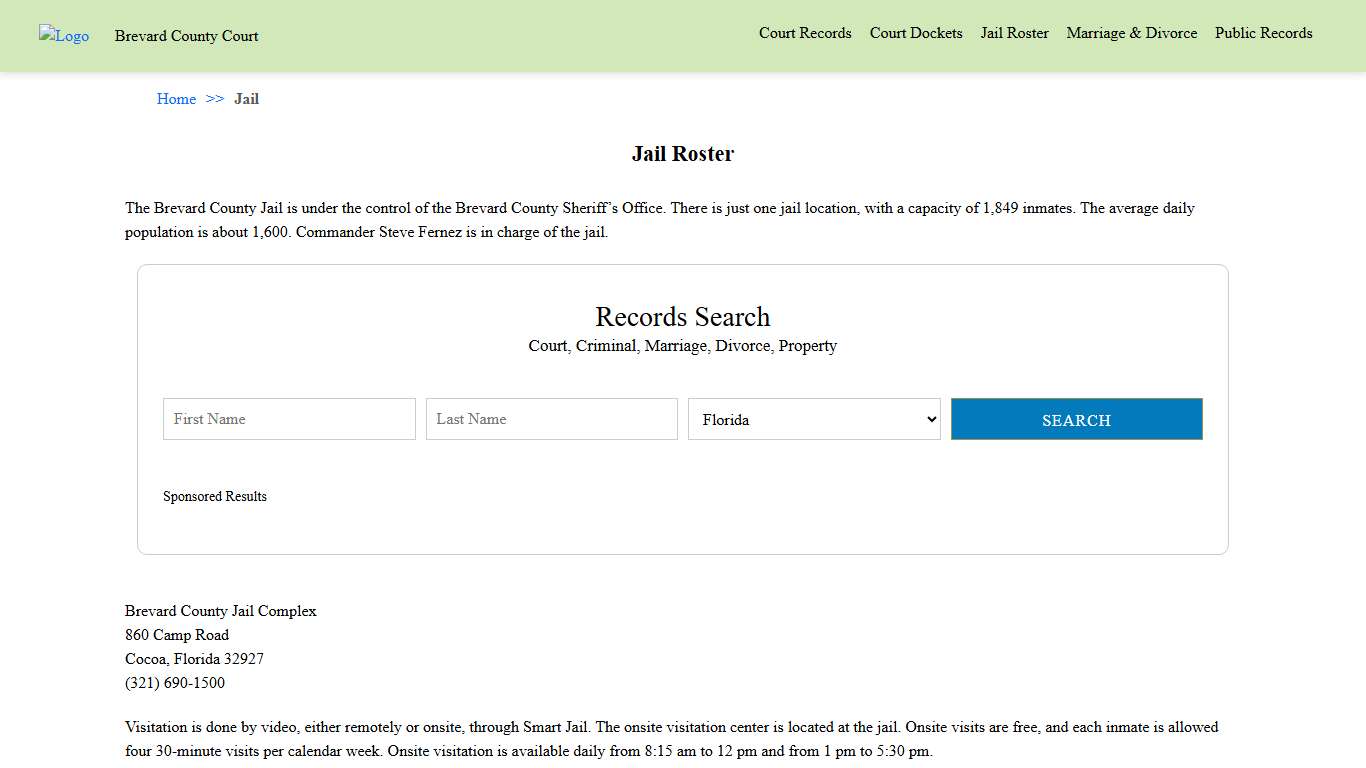
Task: Select the Jail Roster menu item
Action: point(1014,33)
